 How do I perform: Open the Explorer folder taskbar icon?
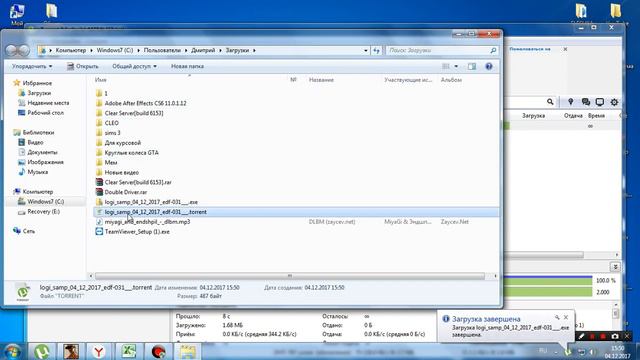(x=187, y=351)
